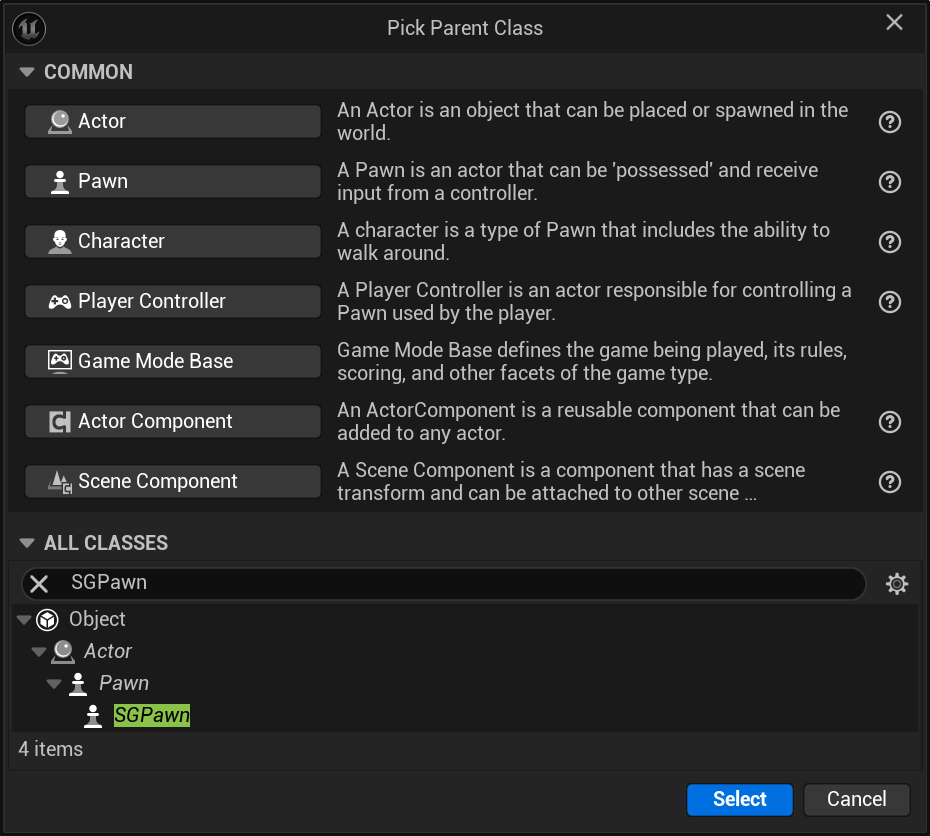Open the search options gear

click(897, 583)
